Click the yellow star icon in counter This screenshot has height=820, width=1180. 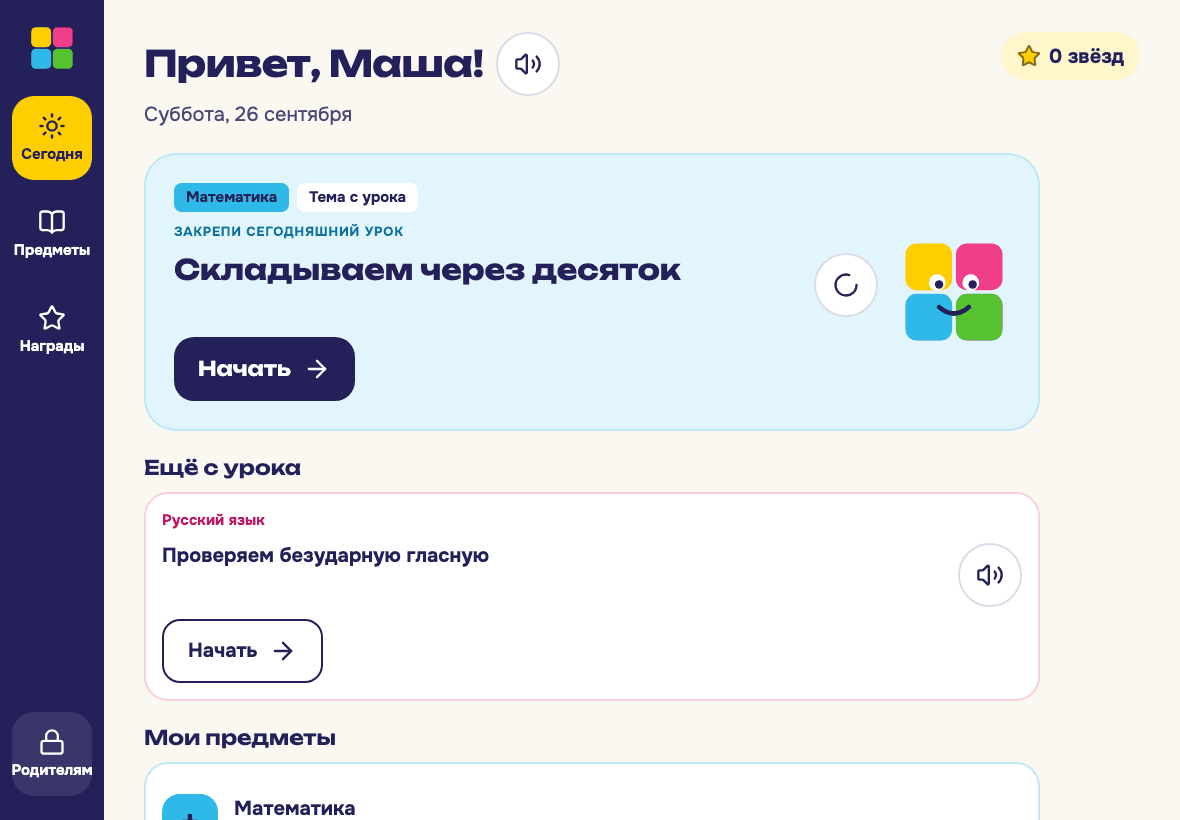coord(1029,56)
